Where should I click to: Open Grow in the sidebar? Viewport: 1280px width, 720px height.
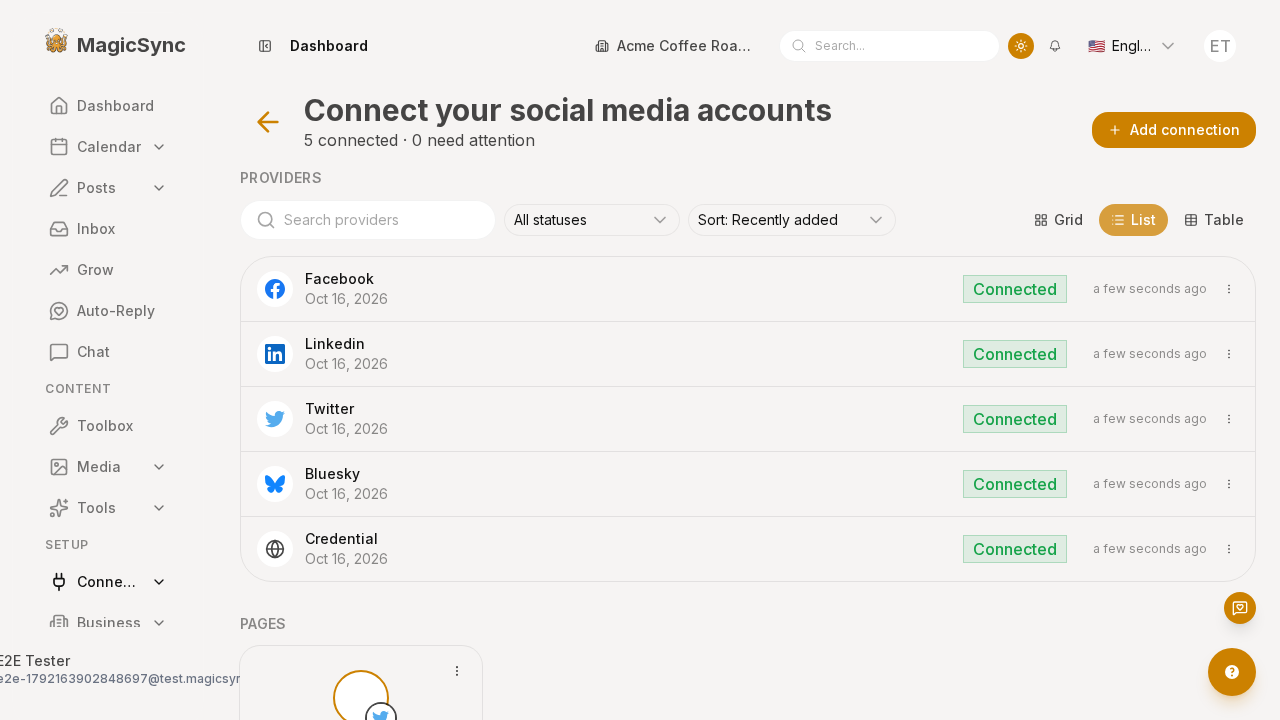[x=108, y=270]
